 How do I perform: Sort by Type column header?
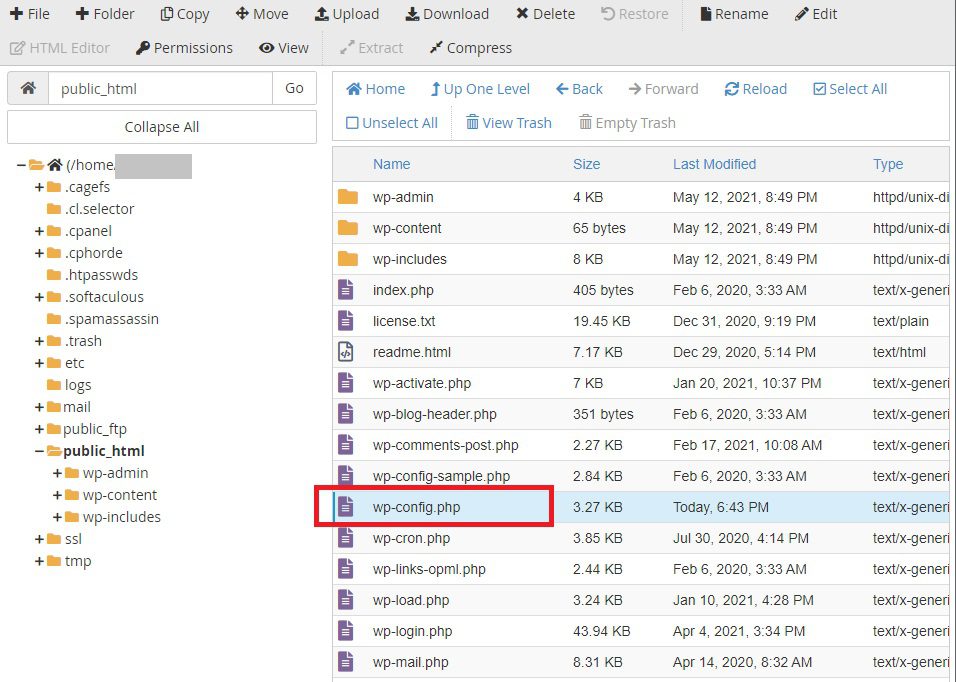point(888,164)
